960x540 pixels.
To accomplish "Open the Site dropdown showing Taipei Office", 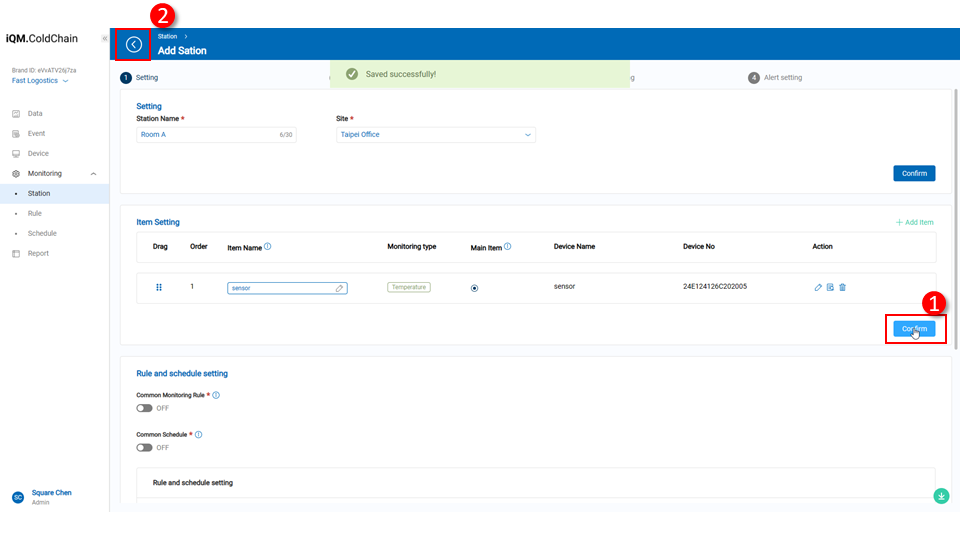I will 435,135.
